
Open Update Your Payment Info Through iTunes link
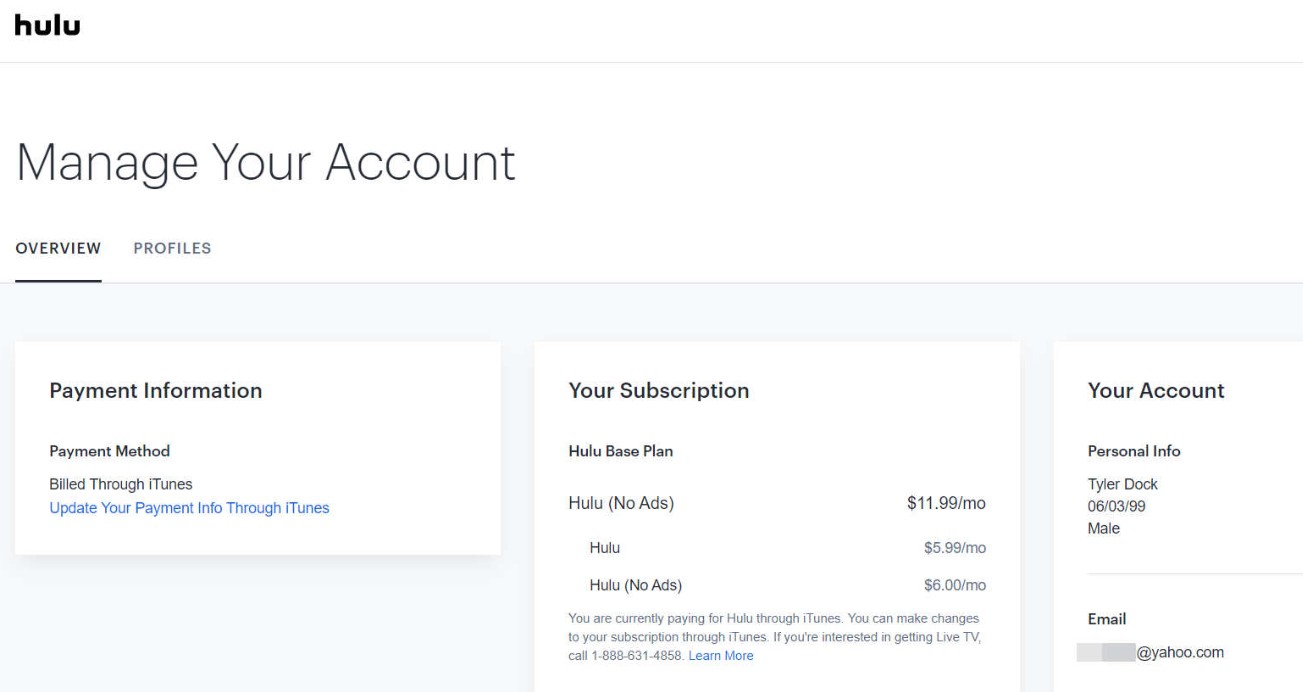click(x=189, y=508)
